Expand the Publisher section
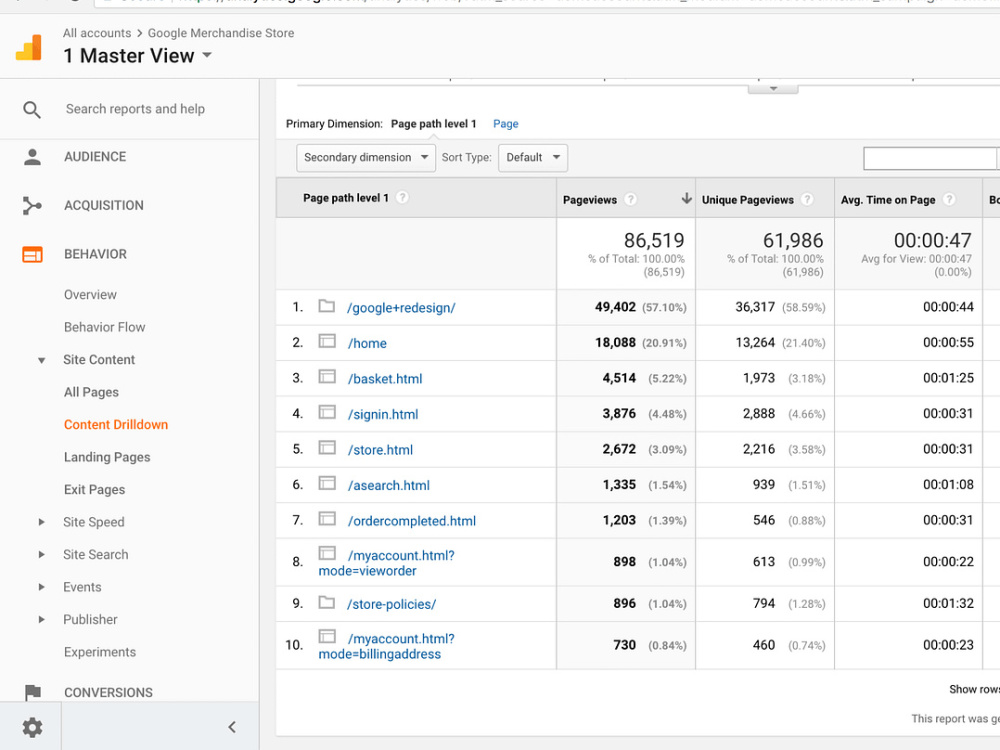The width and height of the screenshot is (1000, 750). pyautogui.click(x=41, y=620)
